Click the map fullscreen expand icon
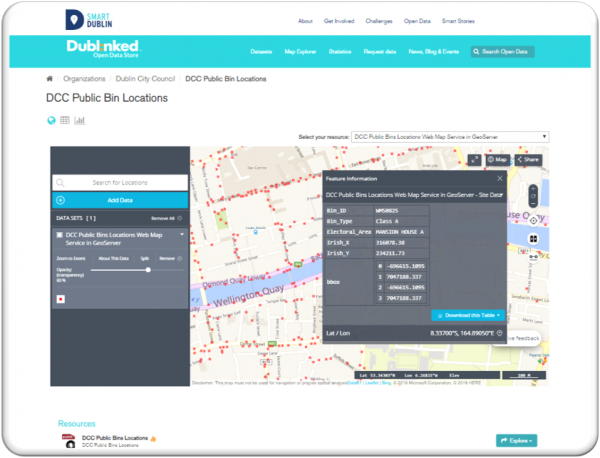 (x=474, y=160)
